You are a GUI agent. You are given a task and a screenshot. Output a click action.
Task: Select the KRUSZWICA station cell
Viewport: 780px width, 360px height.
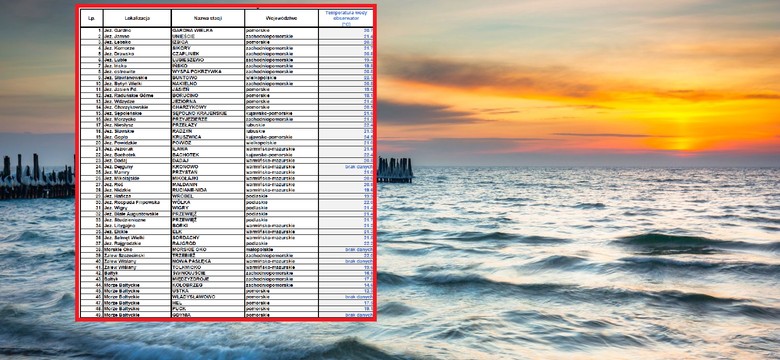click(208, 137)
